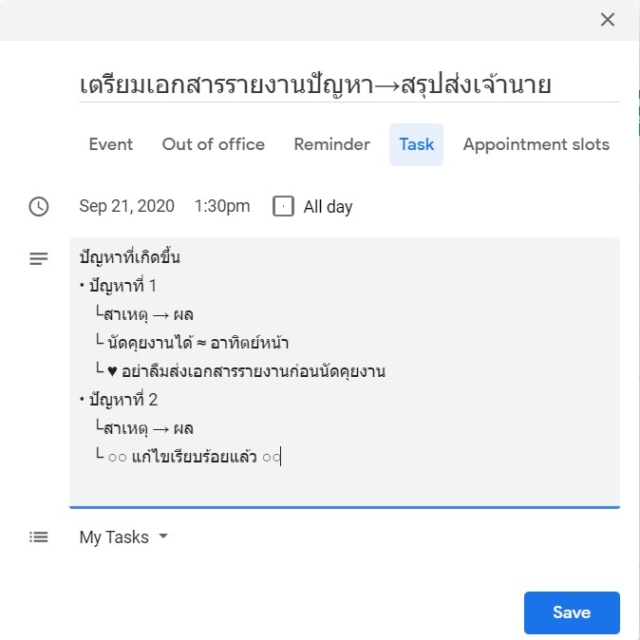This screenshot has height=640, width=640.
Task: Switch to the Out of office tab
Action: [x=213, y=144]
